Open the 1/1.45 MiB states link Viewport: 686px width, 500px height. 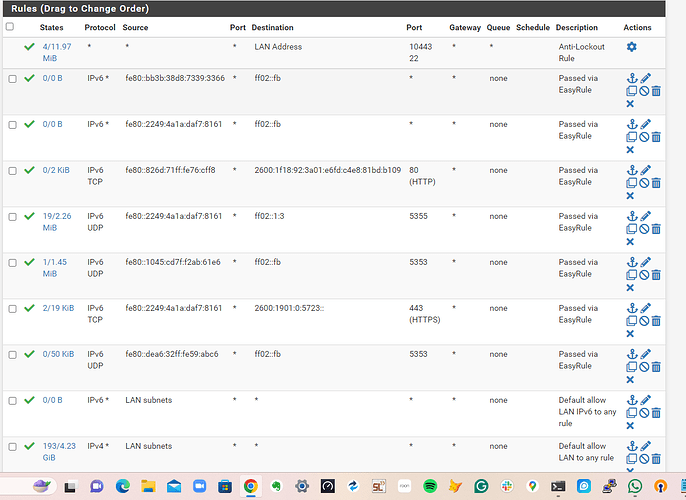(55, 268)
